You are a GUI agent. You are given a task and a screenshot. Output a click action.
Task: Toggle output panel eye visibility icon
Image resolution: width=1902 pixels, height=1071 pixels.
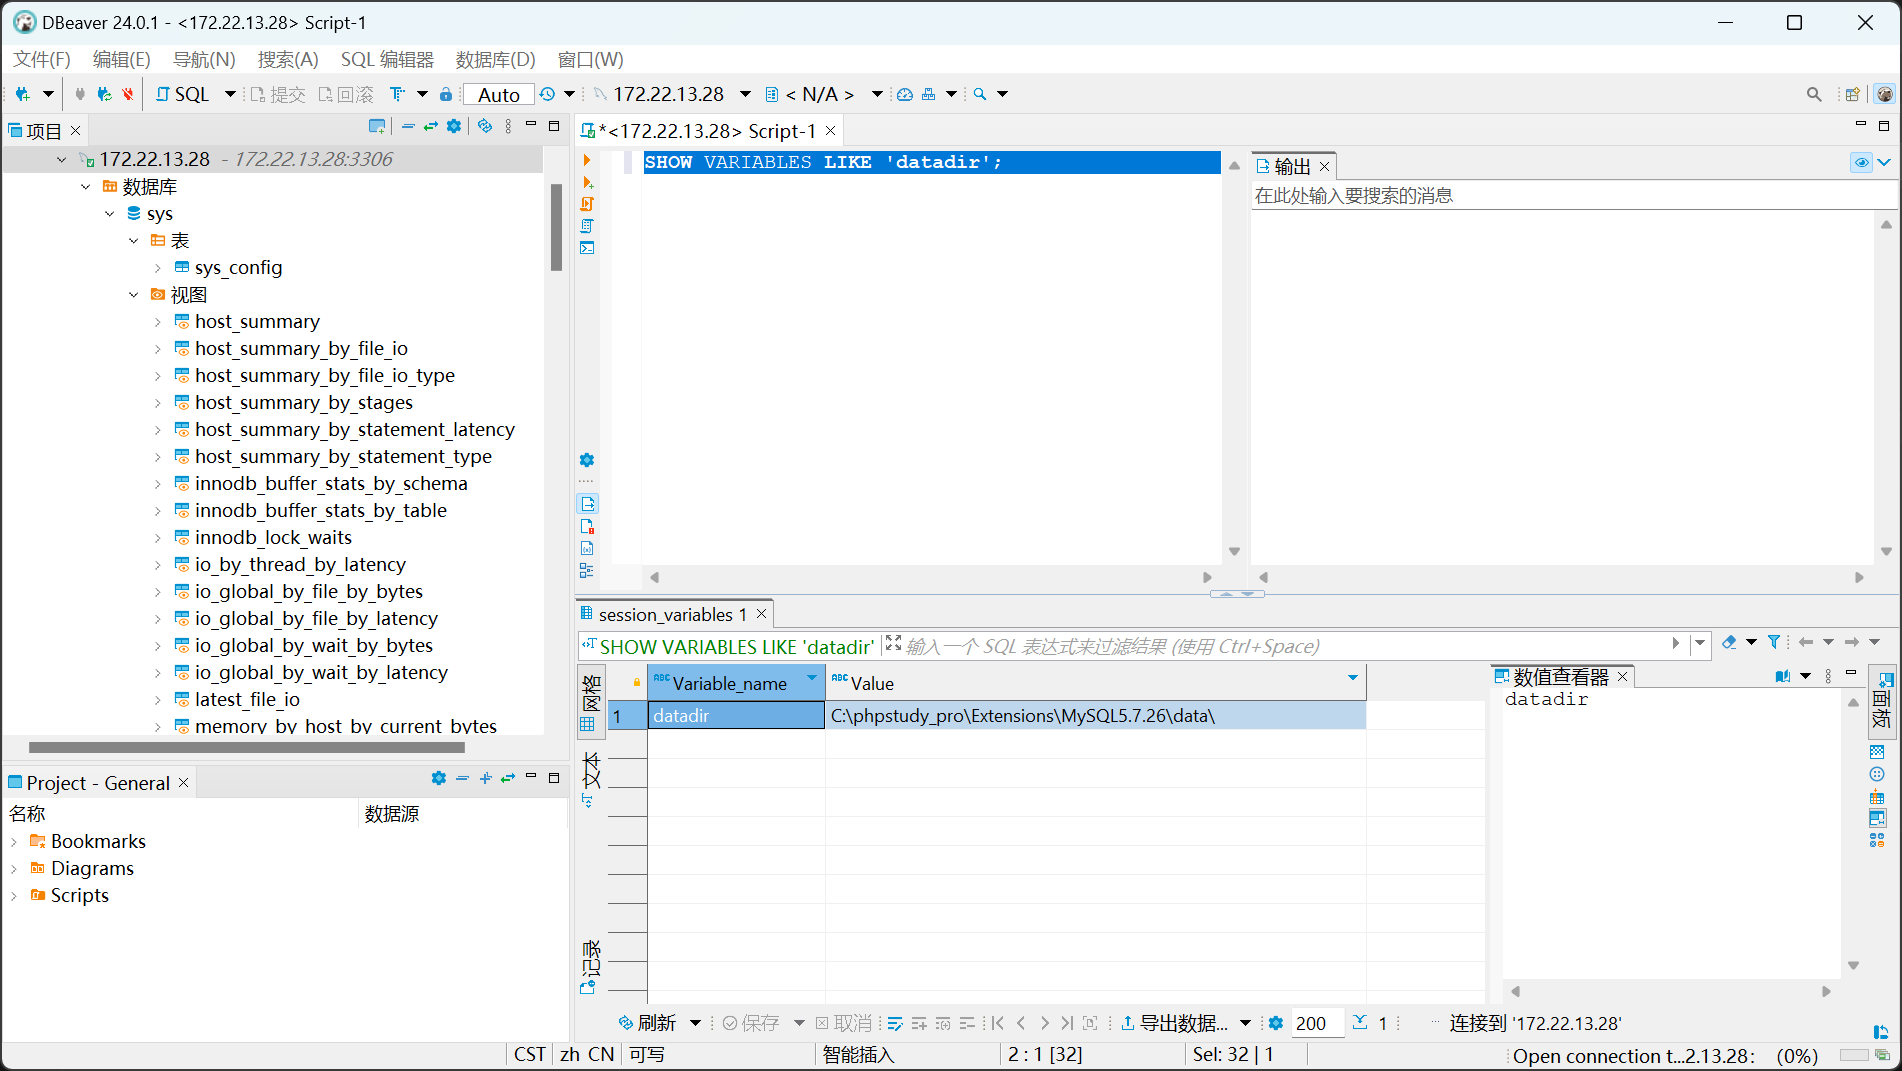click(1861, 163)
